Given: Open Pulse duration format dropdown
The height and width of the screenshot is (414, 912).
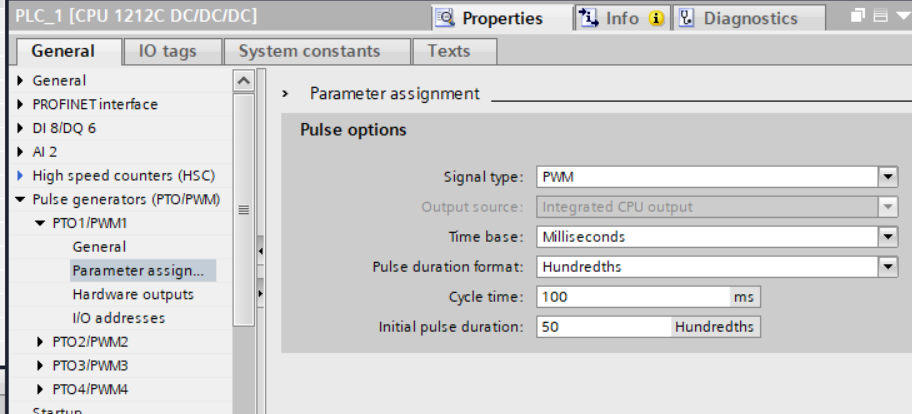Looking at the screenshot, I should 888,267.
